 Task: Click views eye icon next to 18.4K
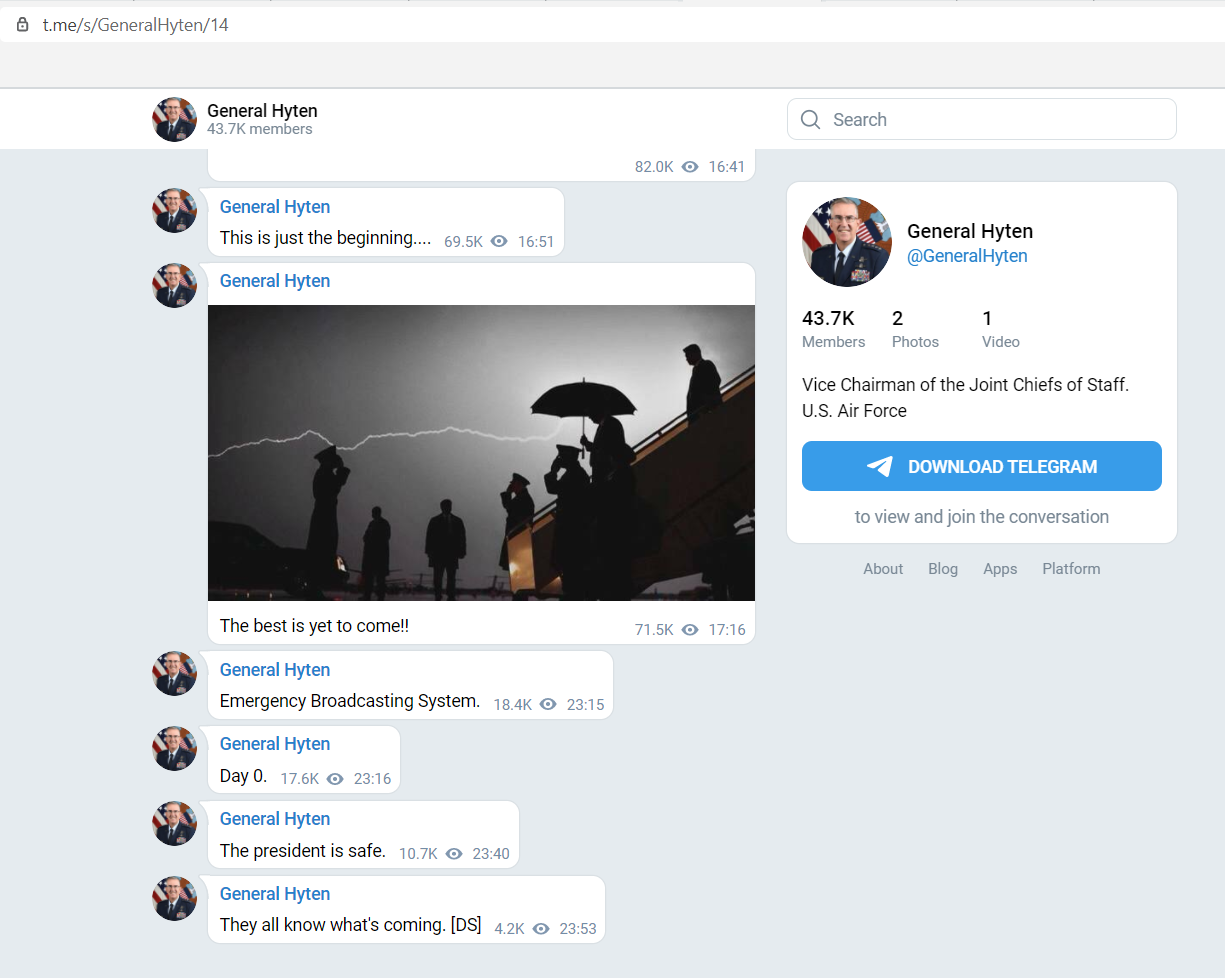548,705
